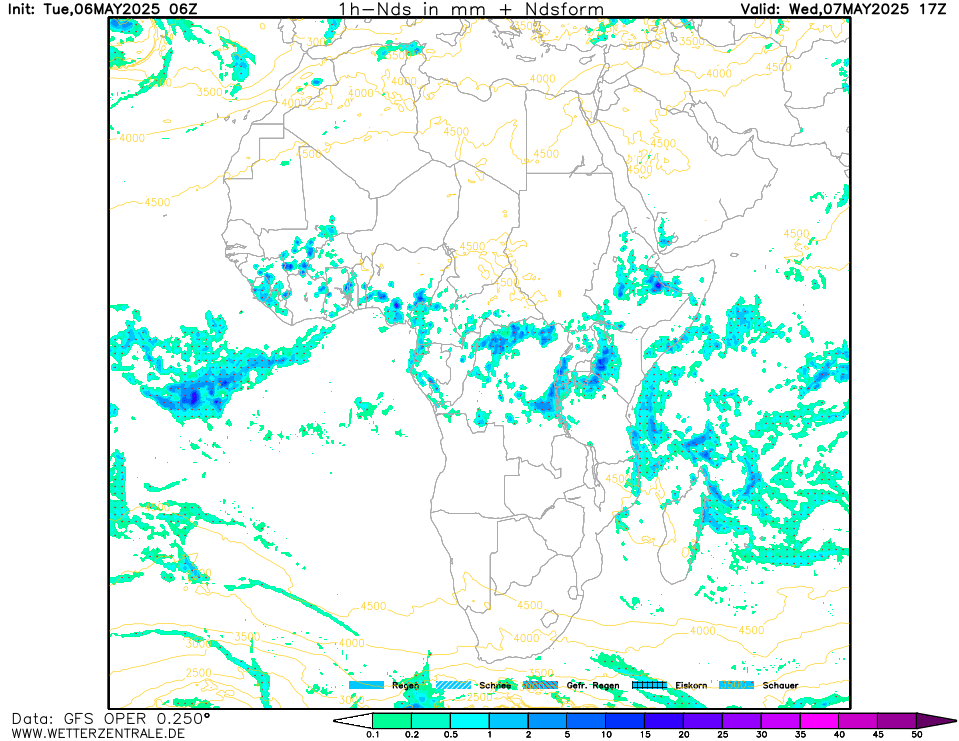Click the Schauer dotted legend swatch
The width and height of the screenshot is (959, 741).
[x=736, y=685]
